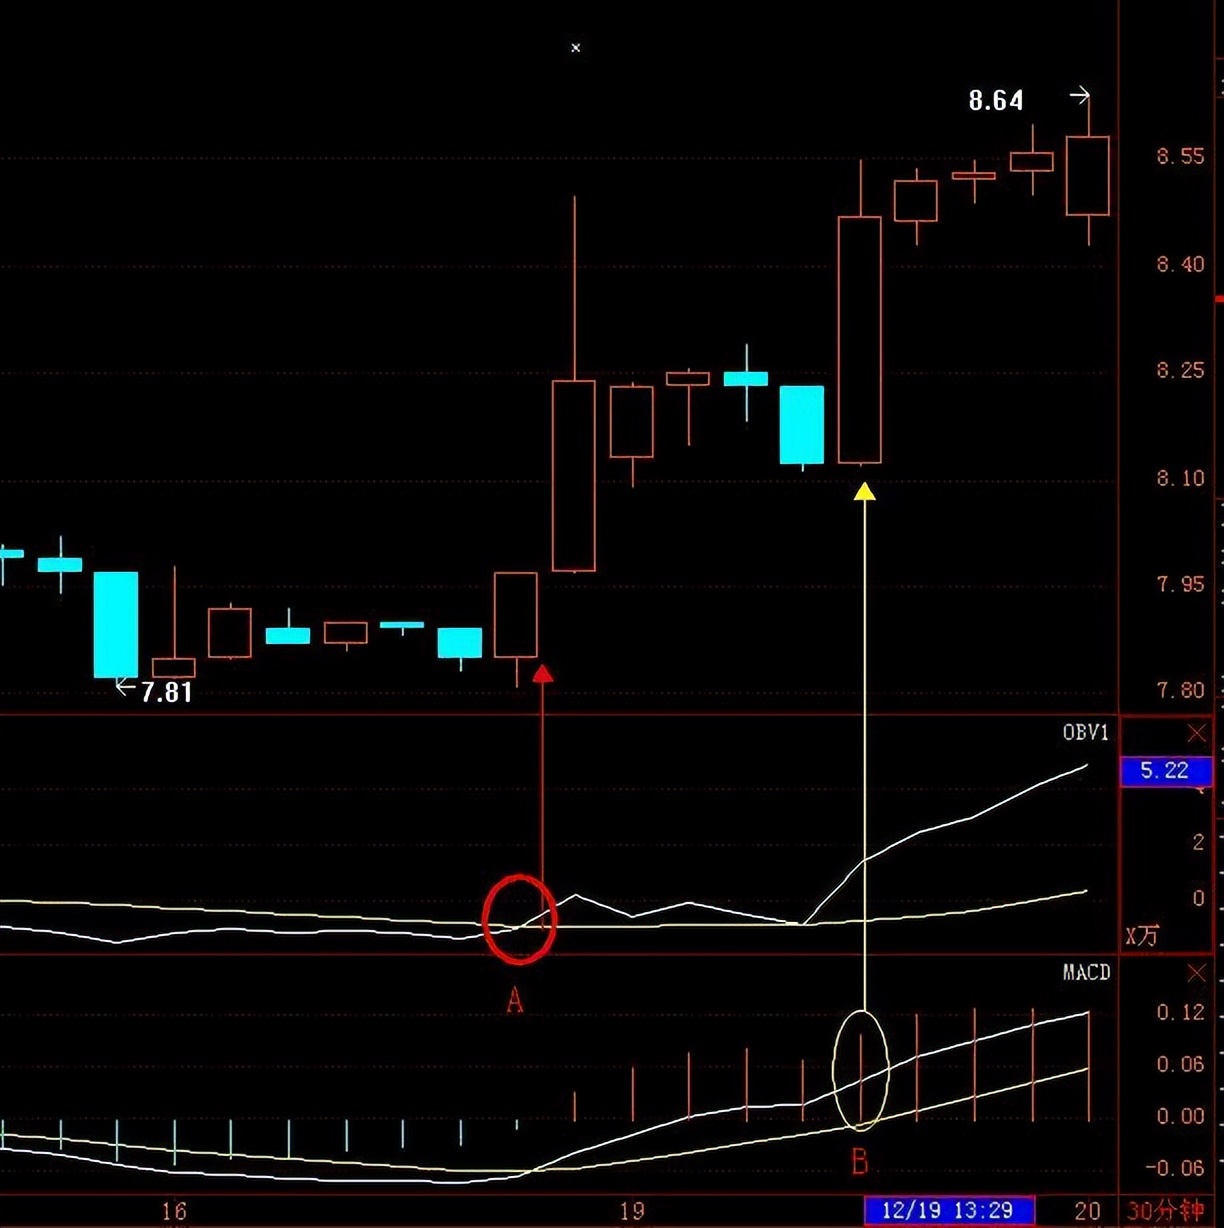Click the red circle marked A

tap(518, 919)
